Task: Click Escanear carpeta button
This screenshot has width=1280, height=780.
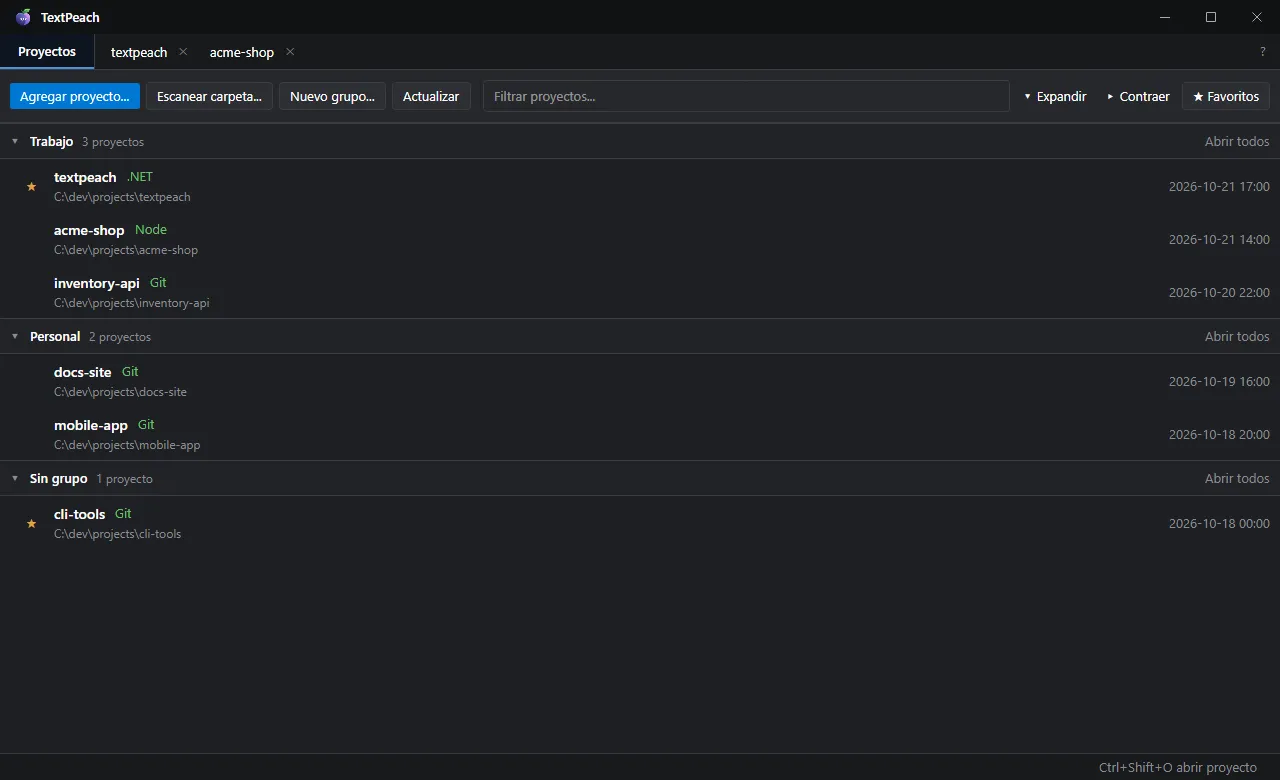Action: 209,96
